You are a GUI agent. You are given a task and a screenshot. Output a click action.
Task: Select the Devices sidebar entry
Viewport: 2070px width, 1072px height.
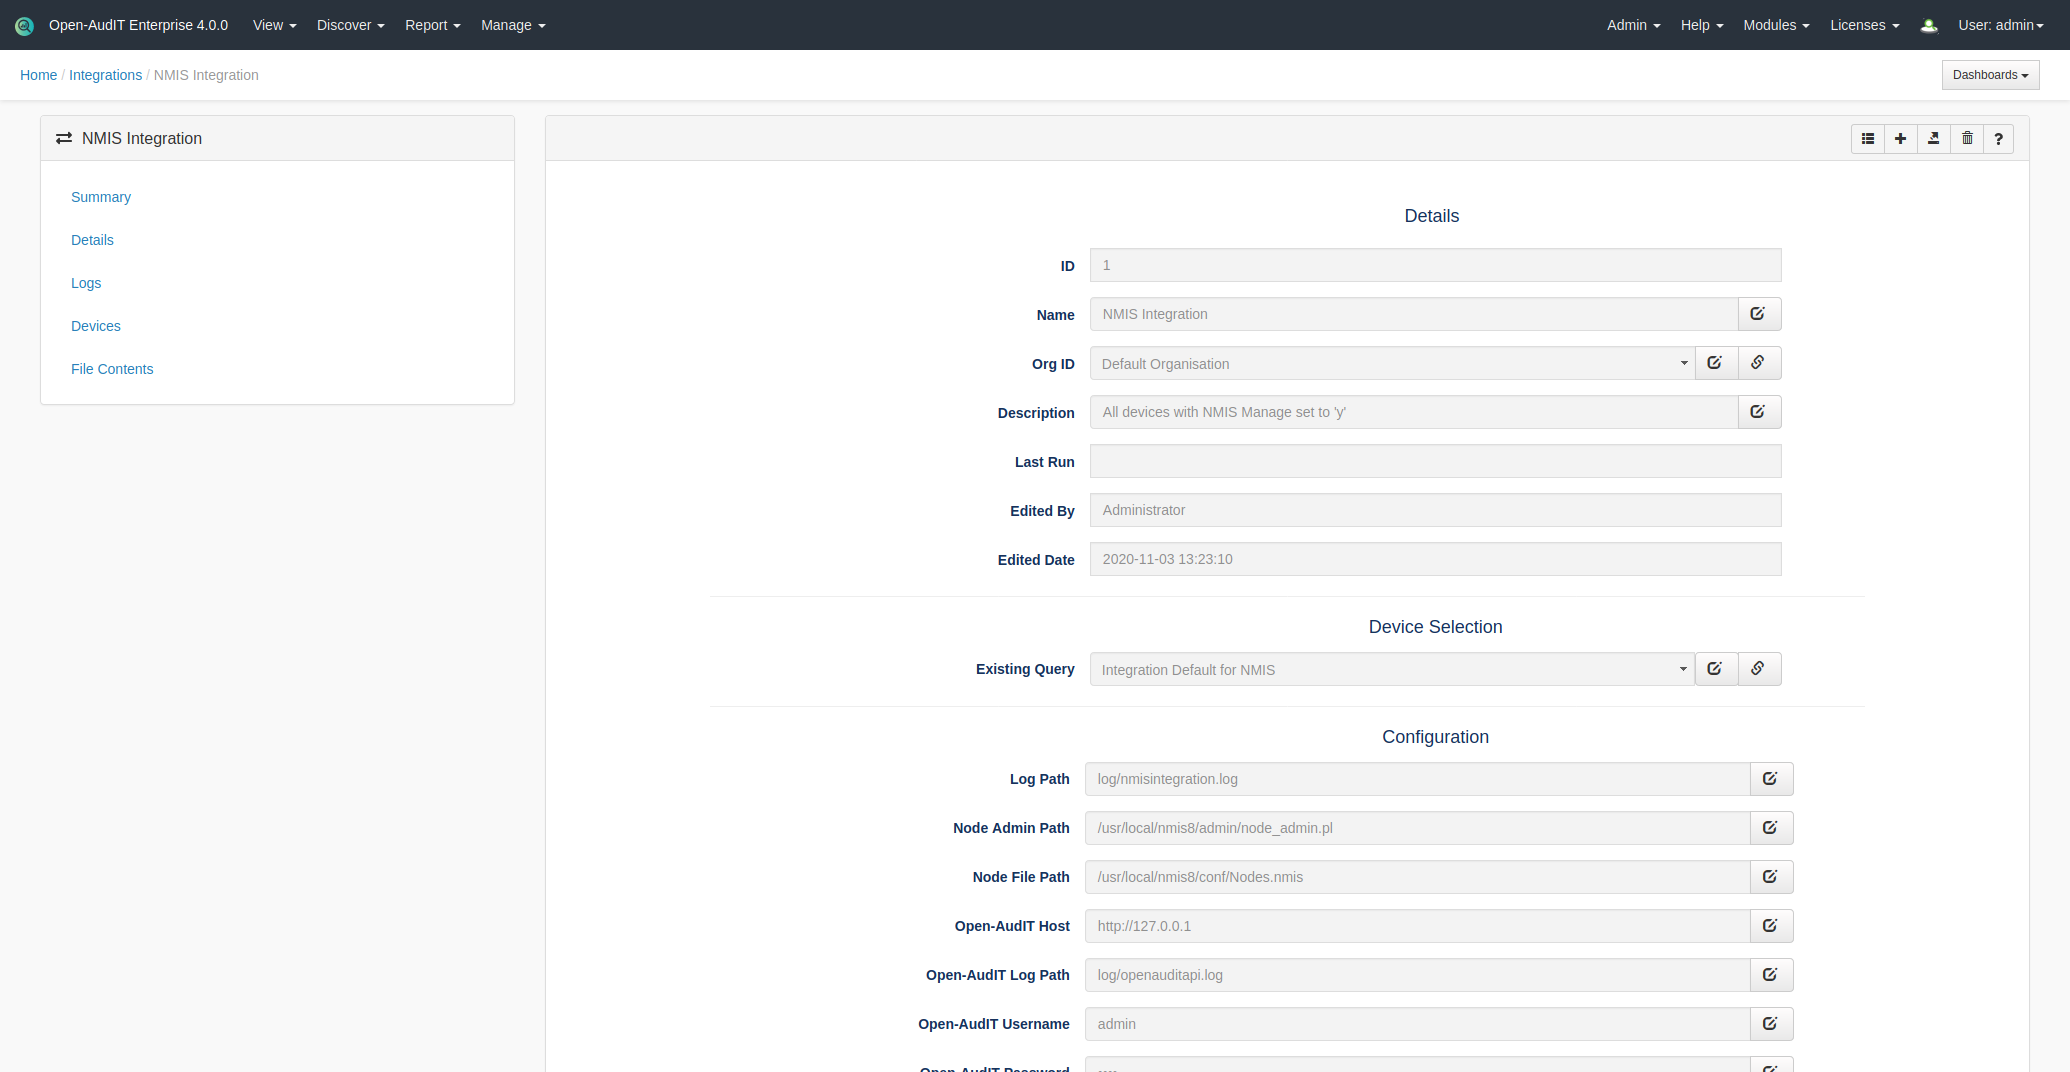(95, 326)
